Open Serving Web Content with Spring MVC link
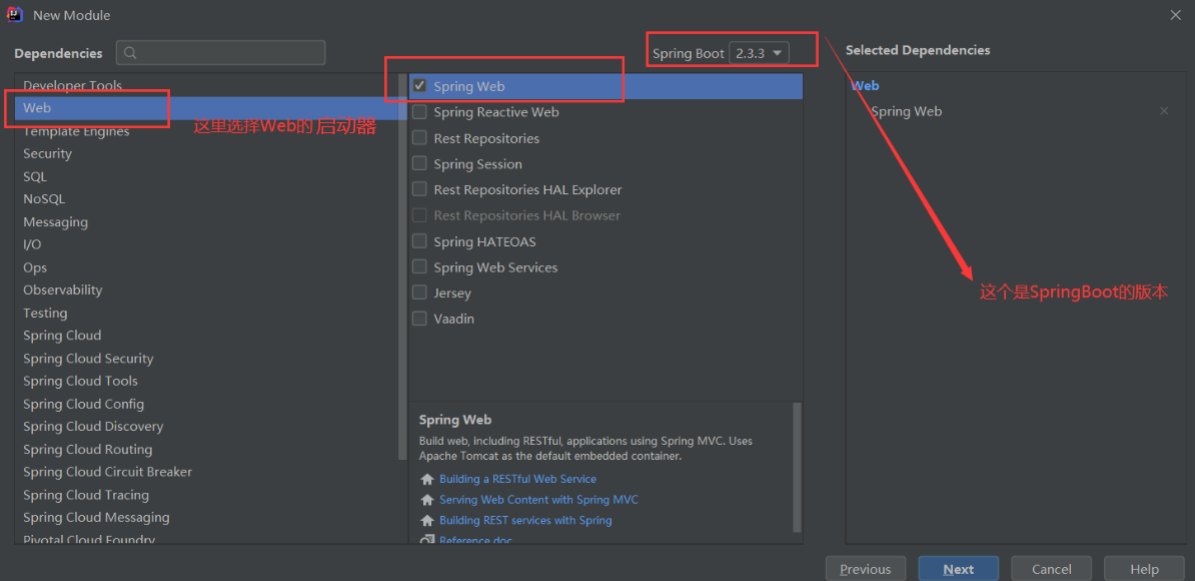The height and width of the screenshot is (581, 1195). (539, 499)
